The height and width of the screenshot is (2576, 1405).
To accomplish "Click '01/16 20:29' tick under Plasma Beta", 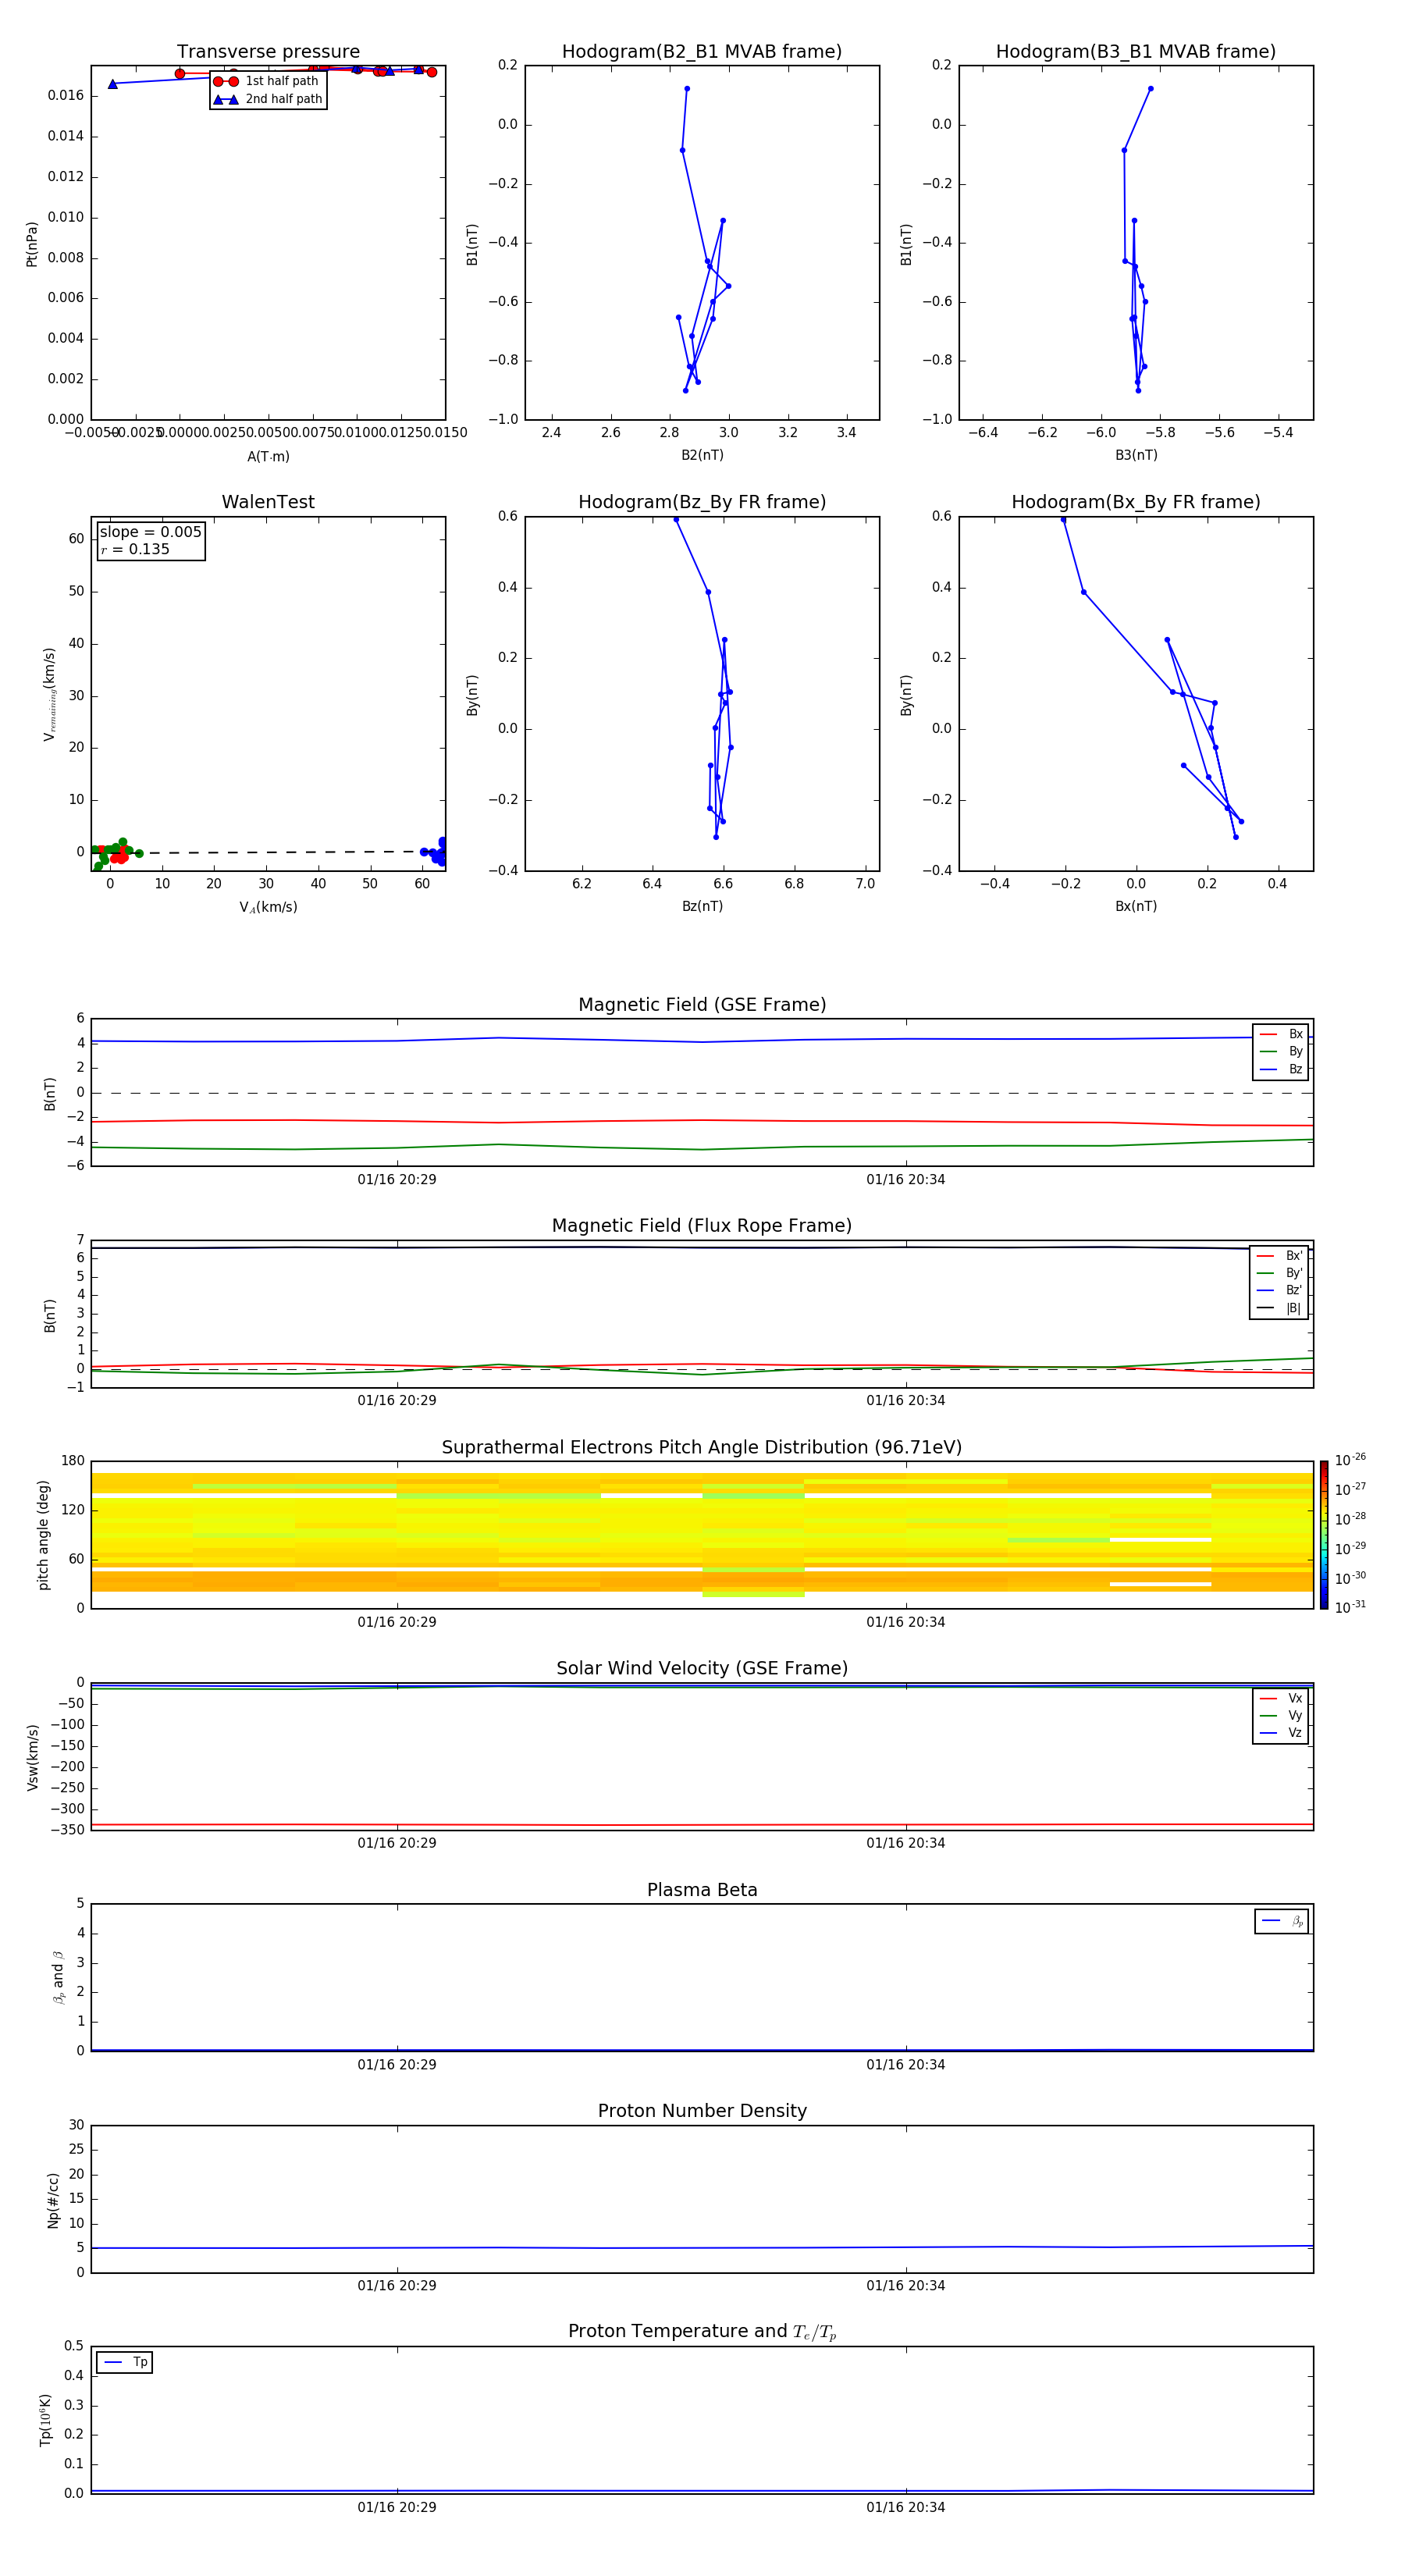I will [x=397, y=2064].
